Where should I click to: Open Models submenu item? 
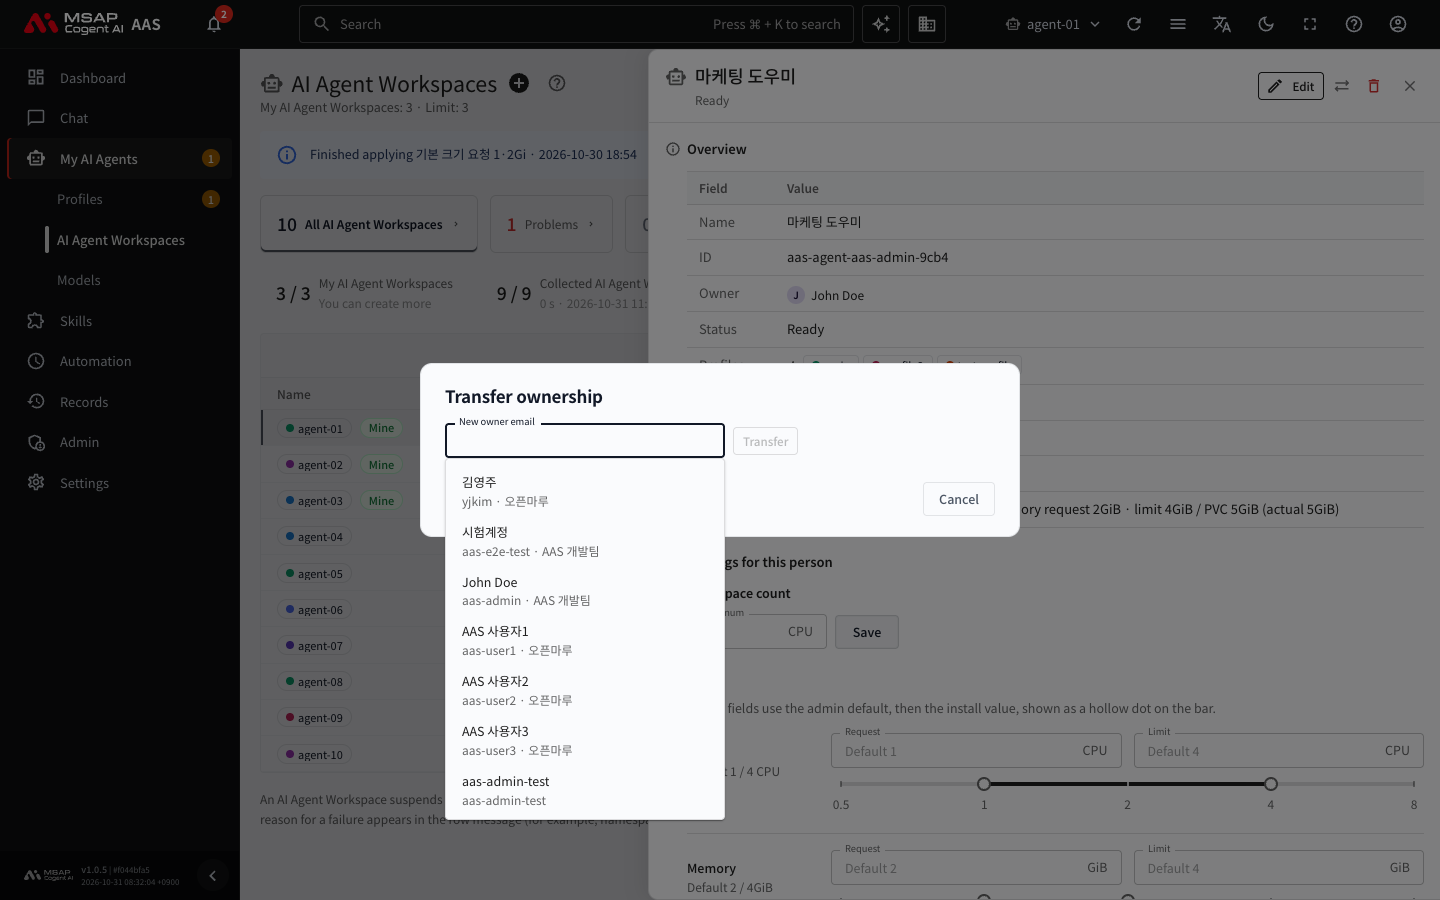pos(120,280)
